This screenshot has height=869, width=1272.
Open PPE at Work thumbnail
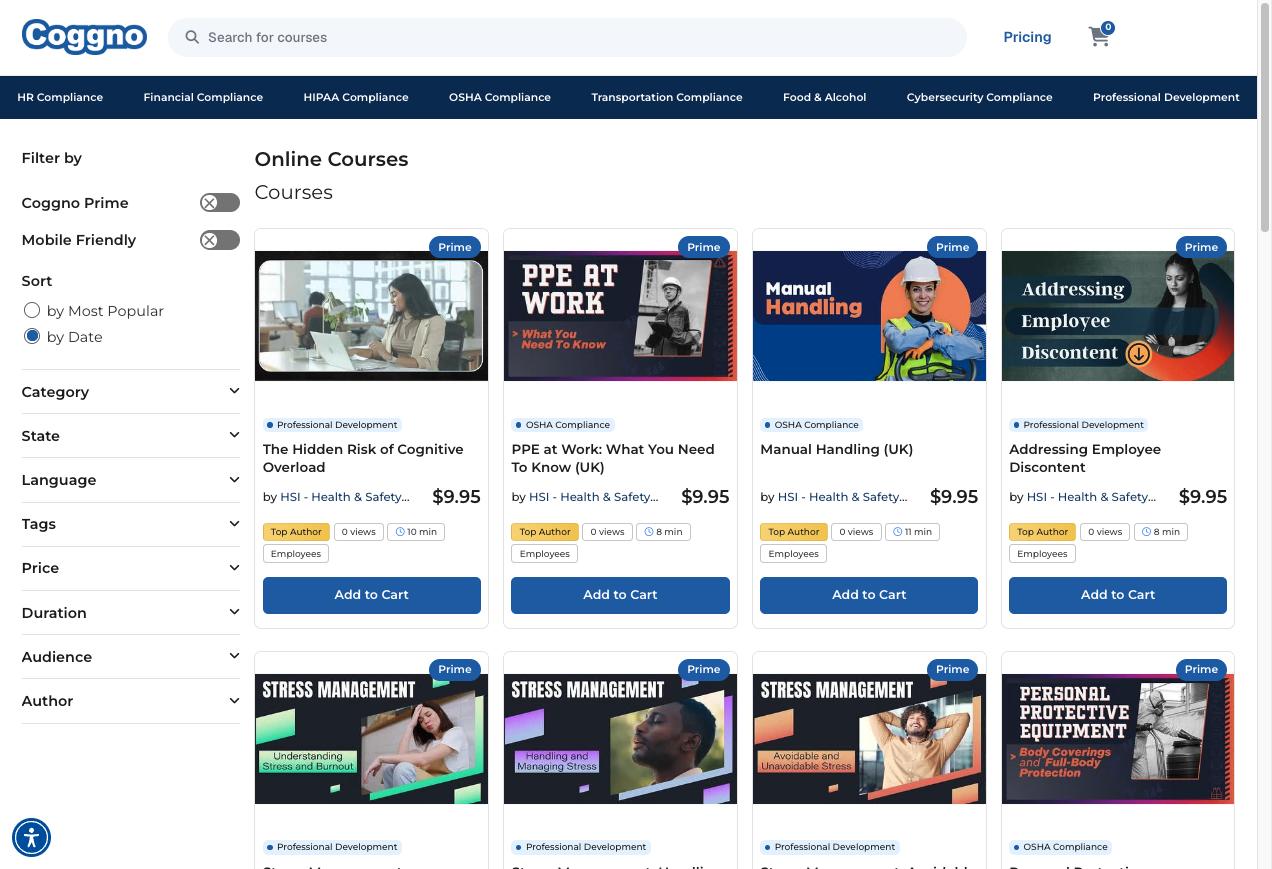(x=620, y=316)
